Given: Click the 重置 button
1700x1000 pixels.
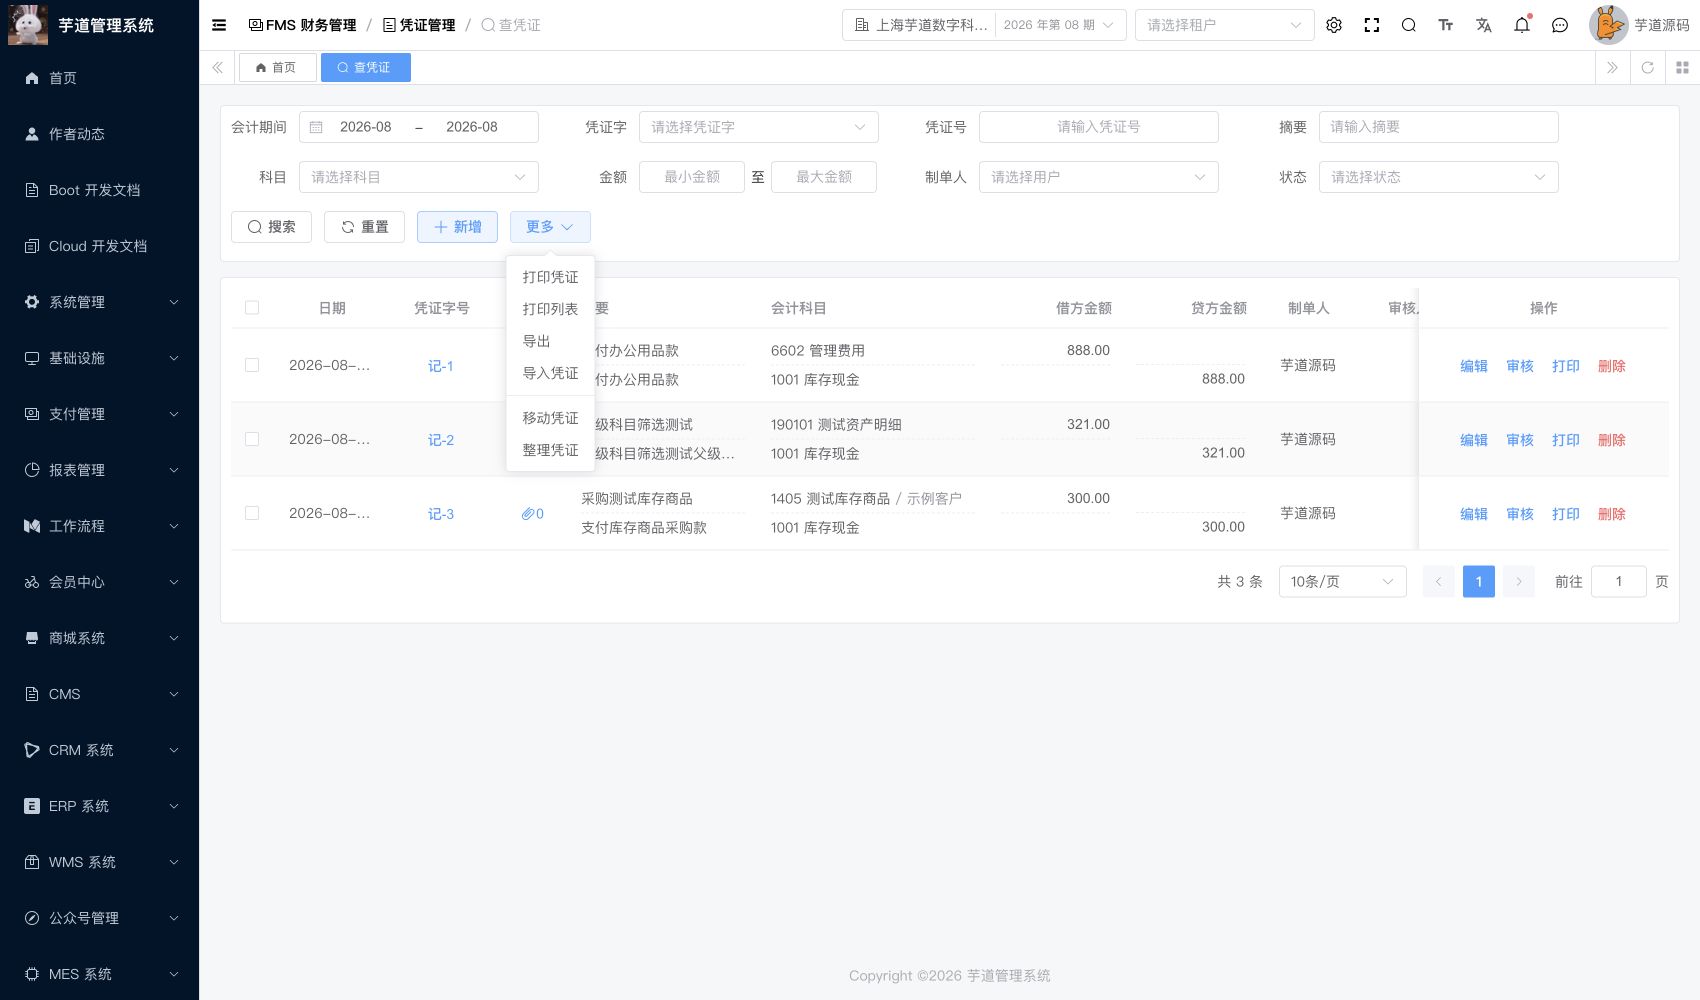Looking at the screenshot, I should coord(364,227).
